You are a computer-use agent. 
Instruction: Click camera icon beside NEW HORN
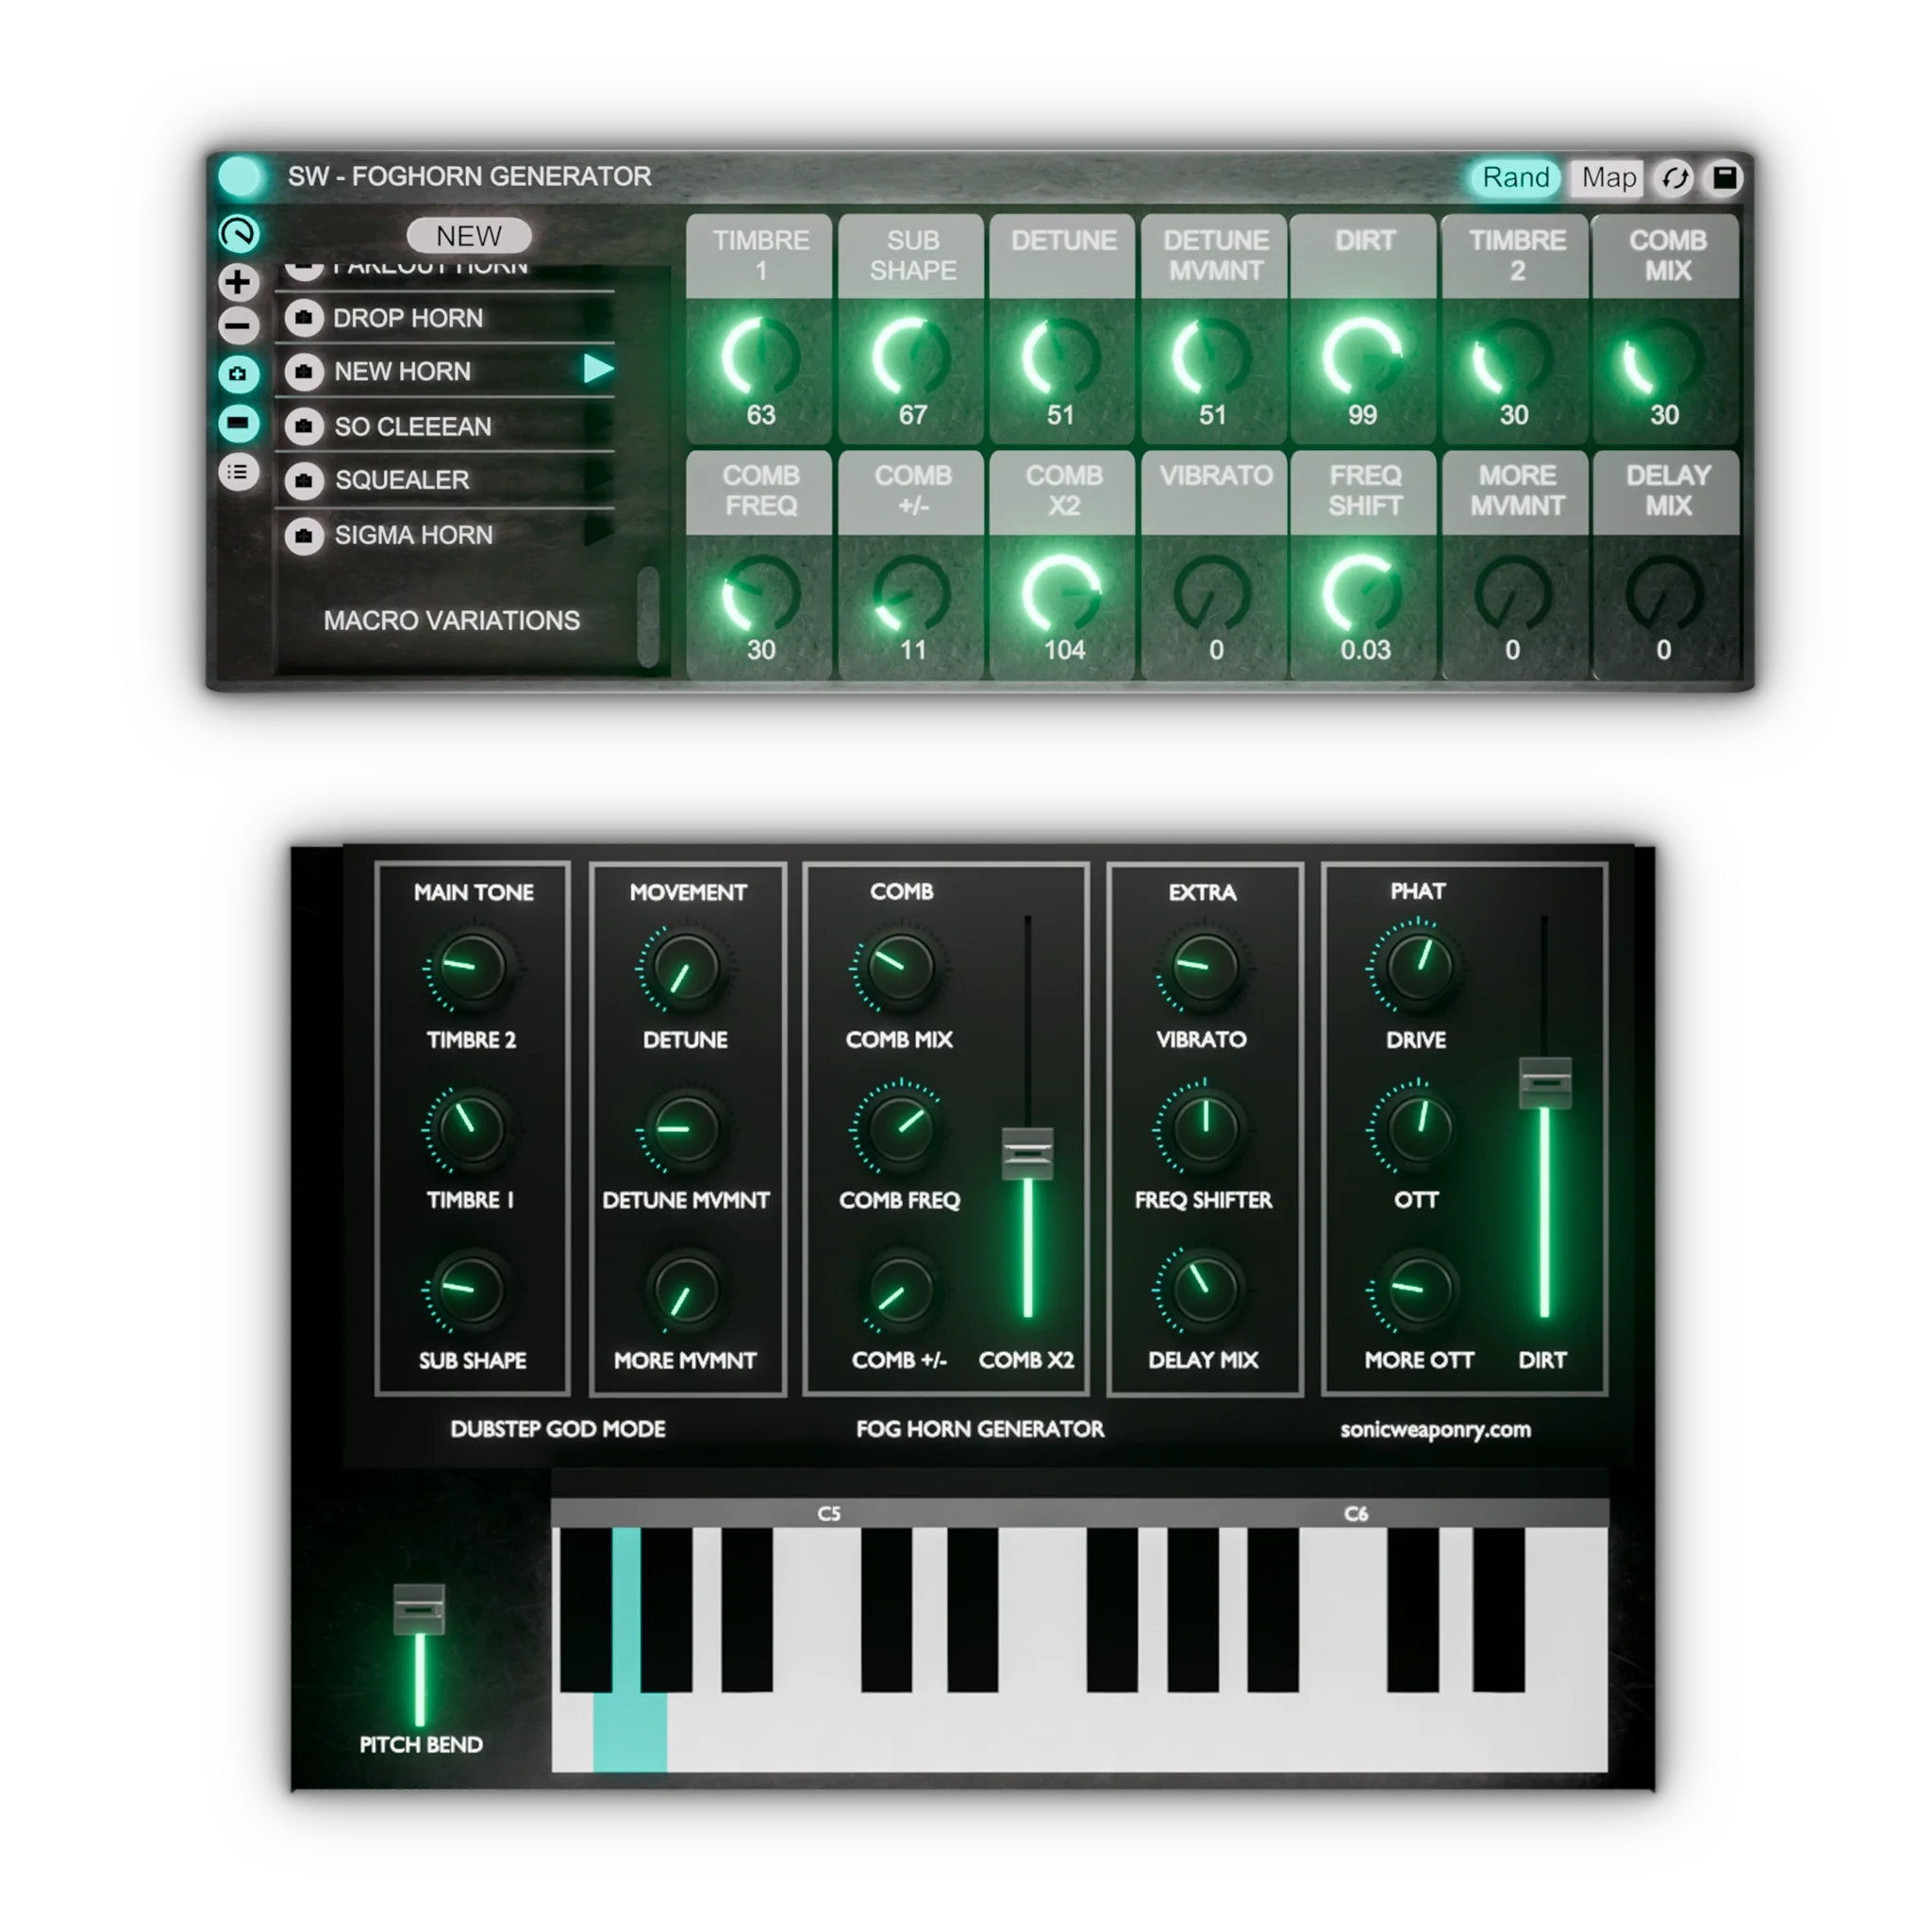tap(304, 372)
